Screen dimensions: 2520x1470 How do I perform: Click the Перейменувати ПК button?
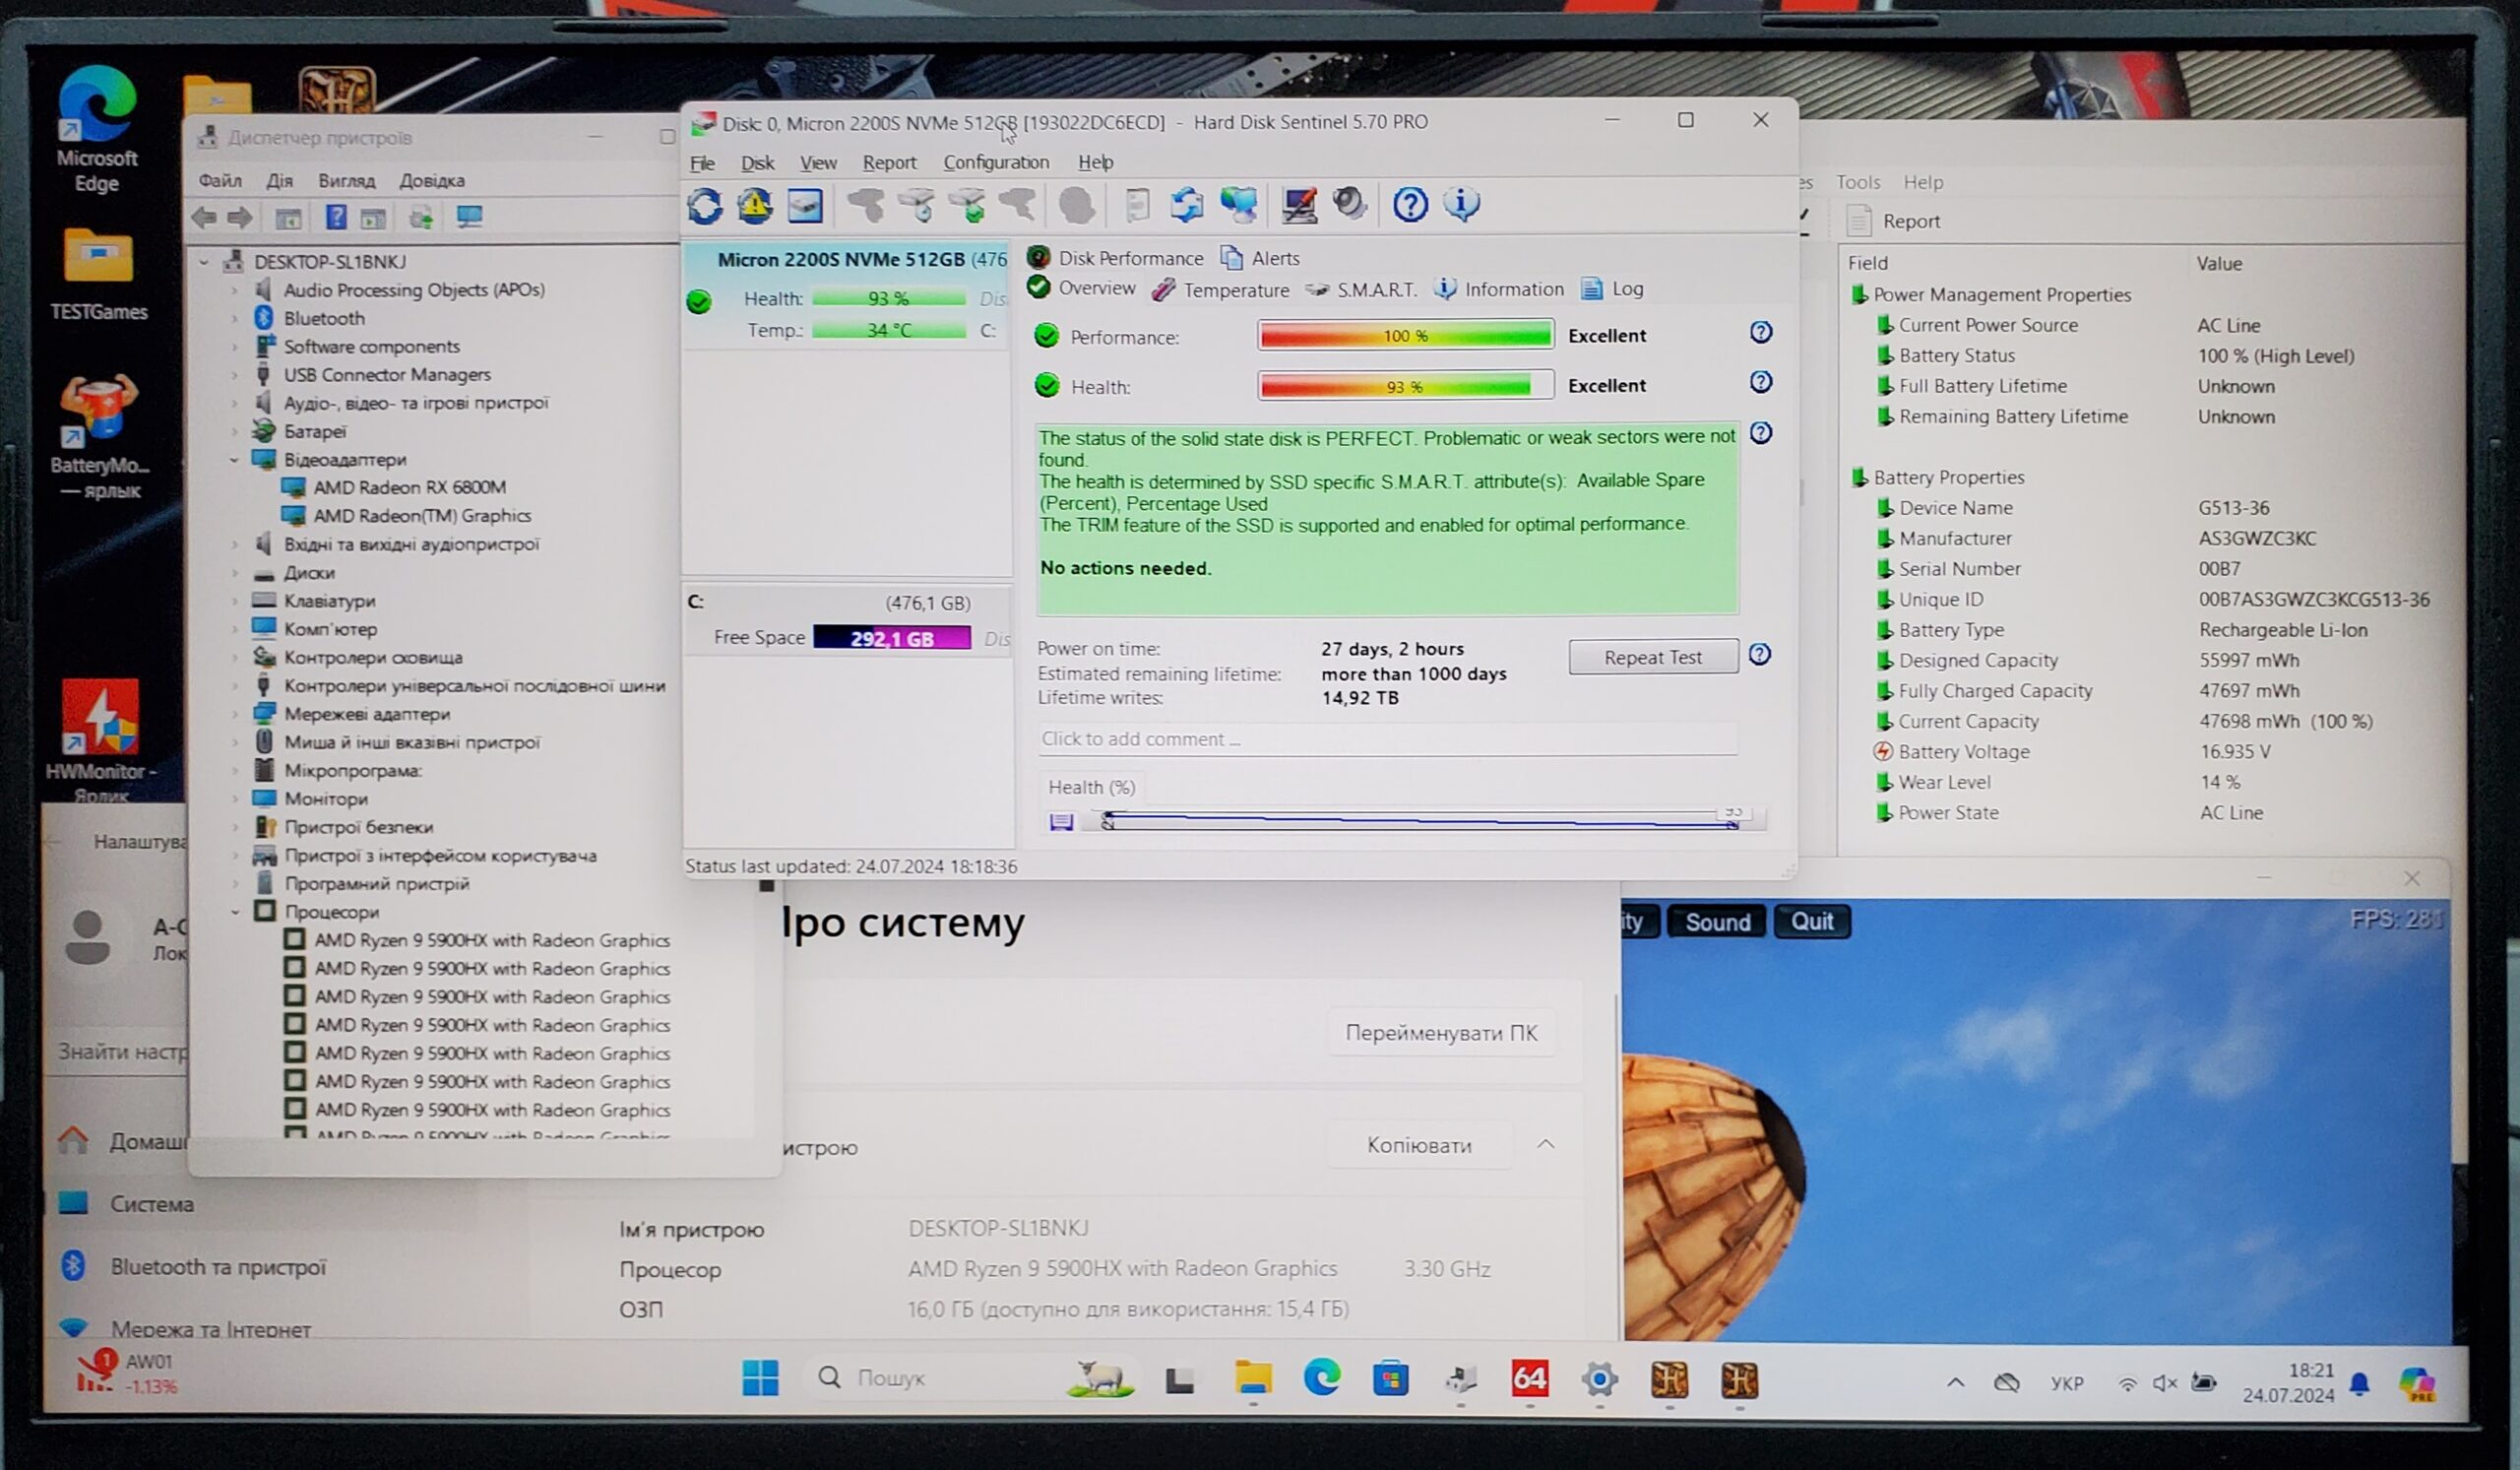1440,1032
